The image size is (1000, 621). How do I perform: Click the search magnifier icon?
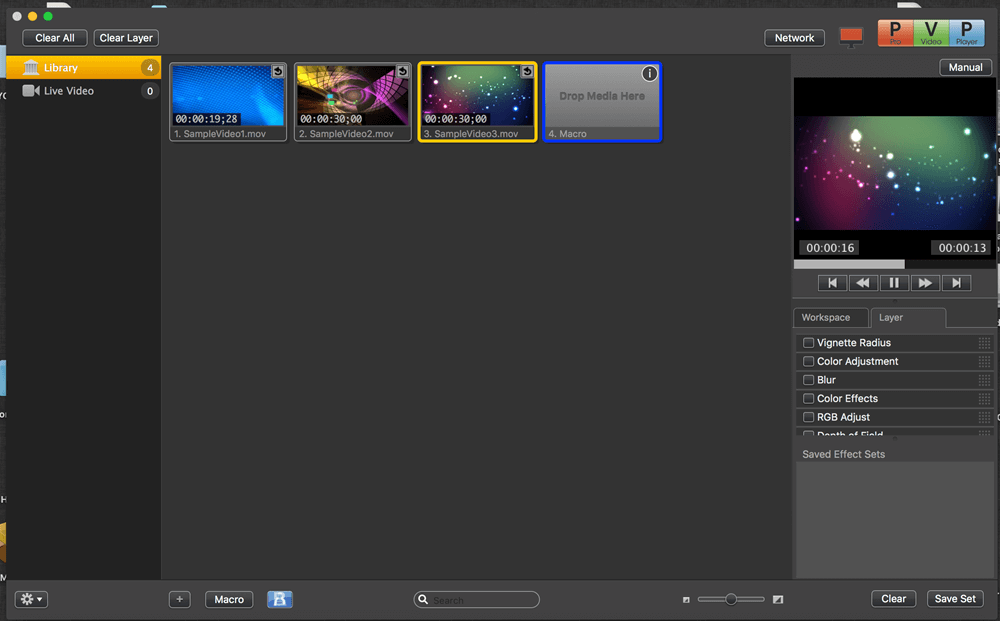[x=423, y=599]
